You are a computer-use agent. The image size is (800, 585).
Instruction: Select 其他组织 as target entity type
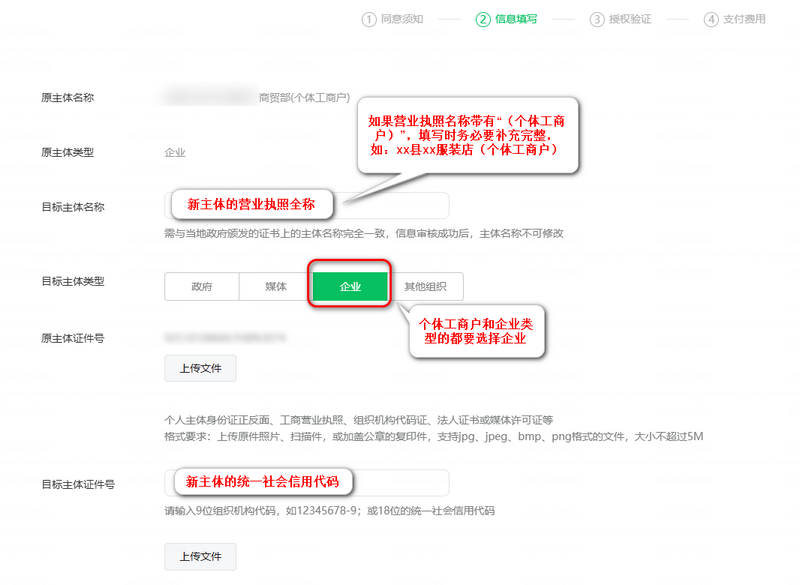click(425, 286)
